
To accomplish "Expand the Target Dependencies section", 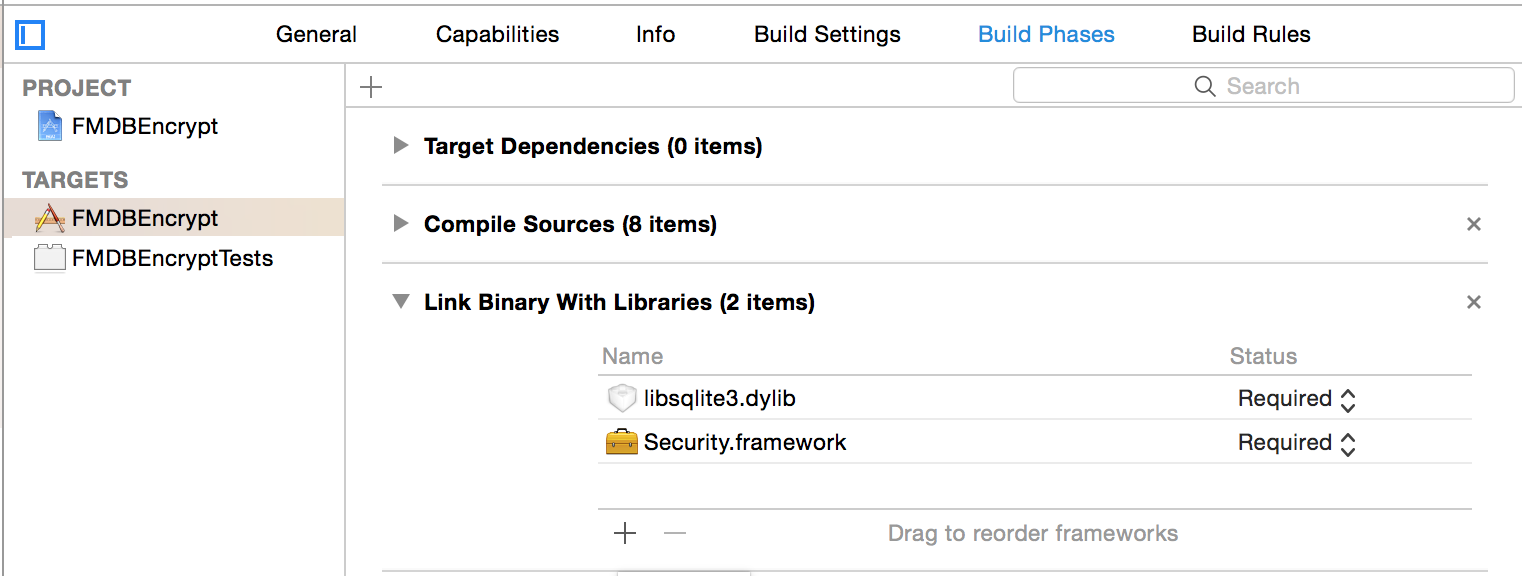I will pos(401,146).
